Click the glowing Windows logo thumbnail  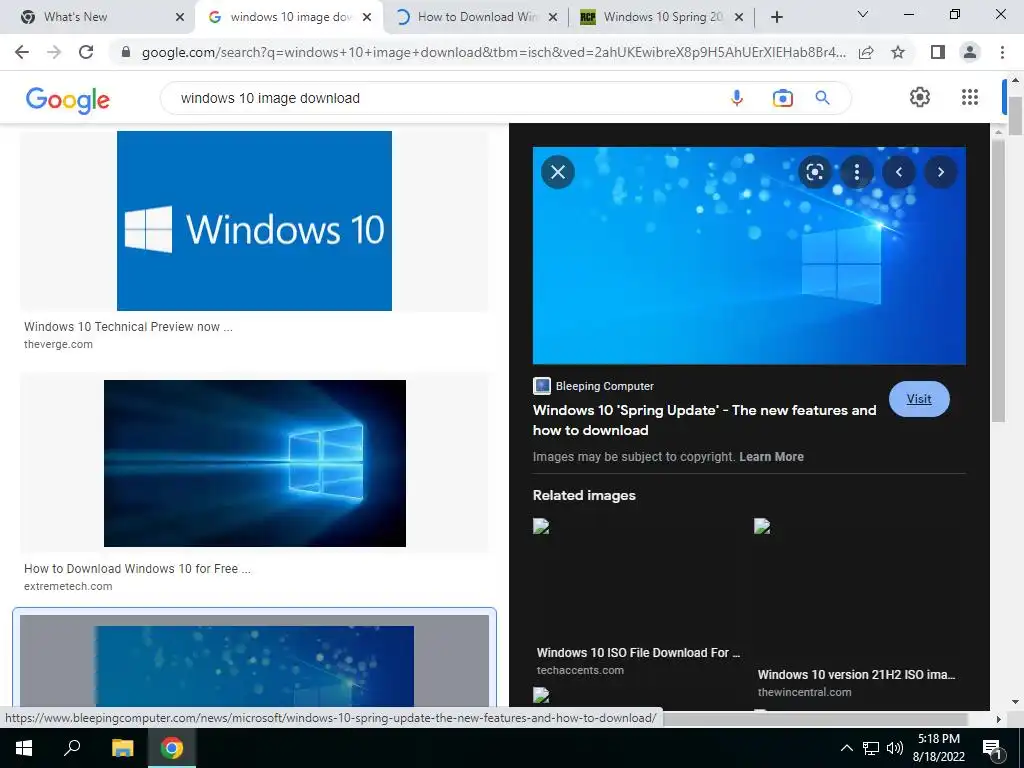coord(255,463)
